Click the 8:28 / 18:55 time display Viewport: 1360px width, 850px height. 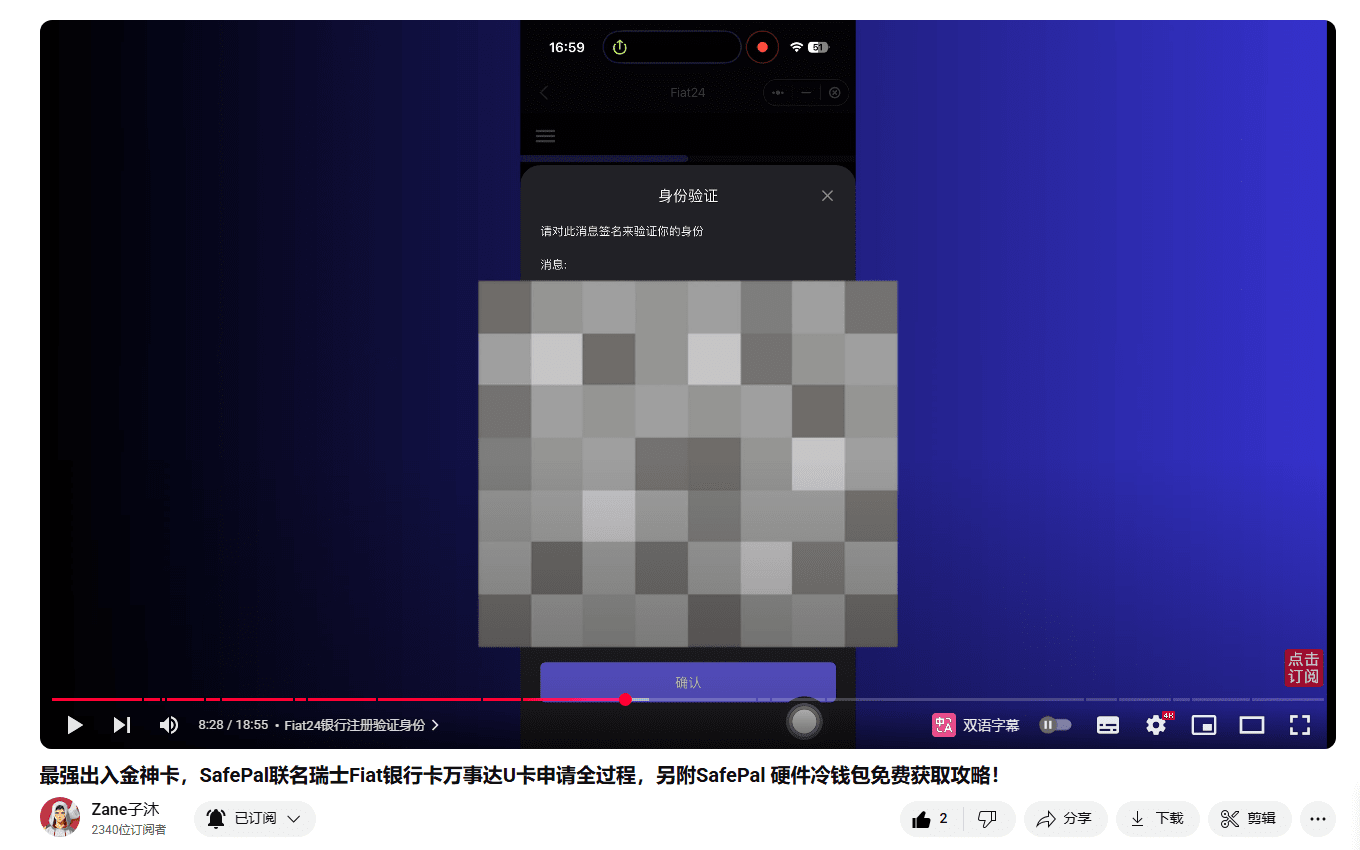coord(233,725)
